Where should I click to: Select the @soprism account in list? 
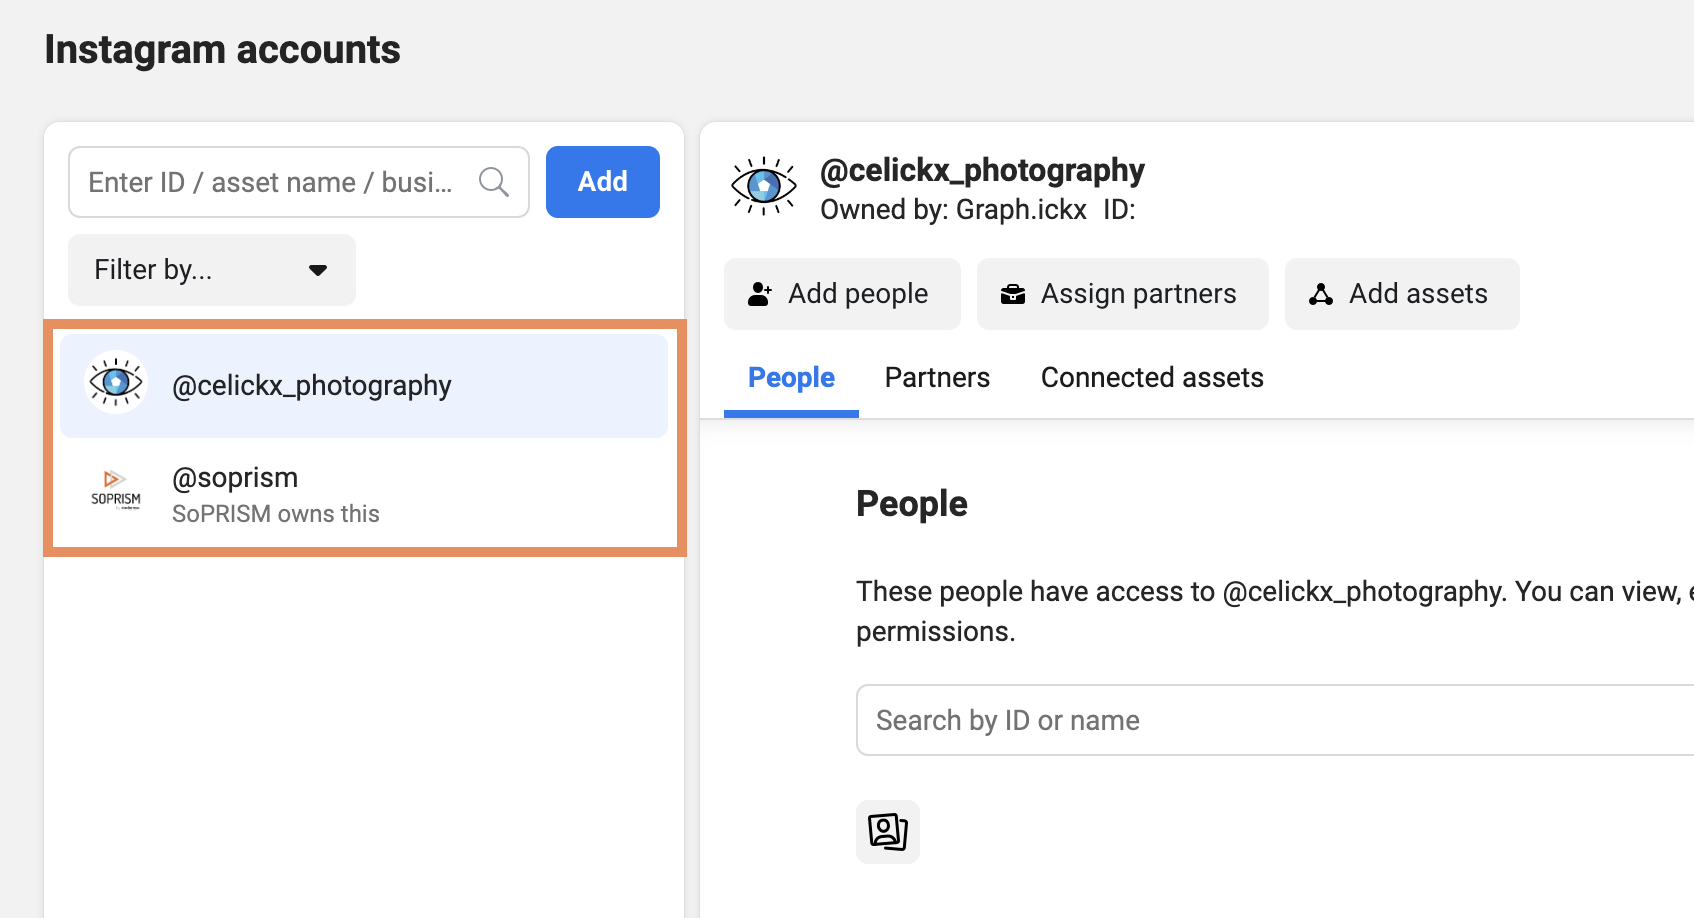[x=364, y=494]
